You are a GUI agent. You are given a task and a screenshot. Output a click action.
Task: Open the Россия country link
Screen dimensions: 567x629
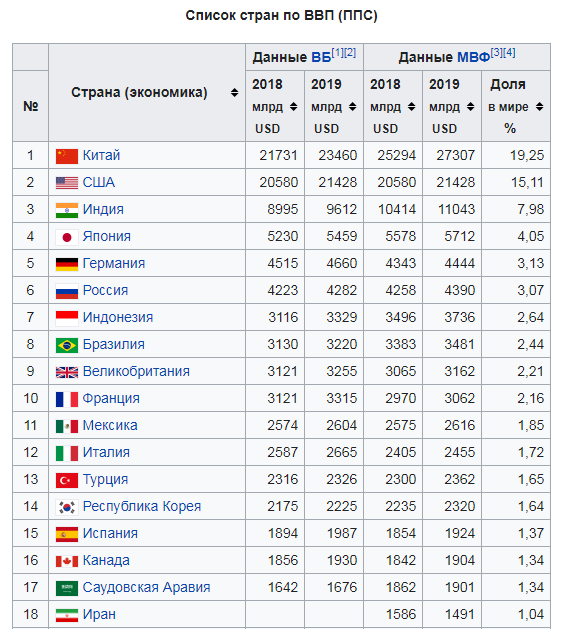105,290
